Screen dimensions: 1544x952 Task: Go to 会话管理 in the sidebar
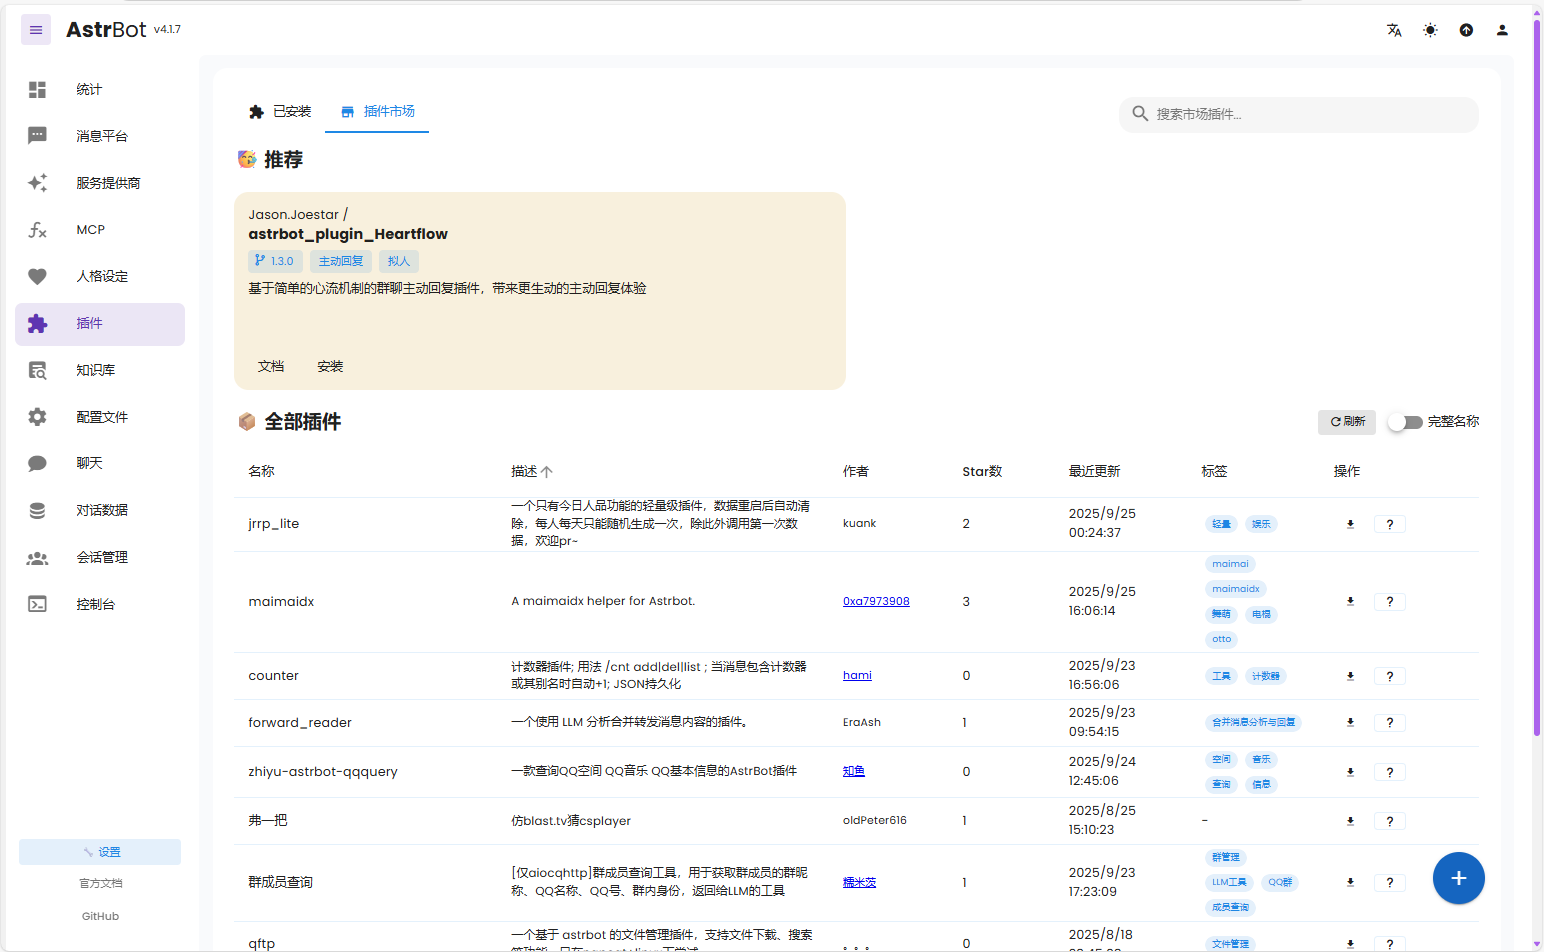tap(100, 557)
